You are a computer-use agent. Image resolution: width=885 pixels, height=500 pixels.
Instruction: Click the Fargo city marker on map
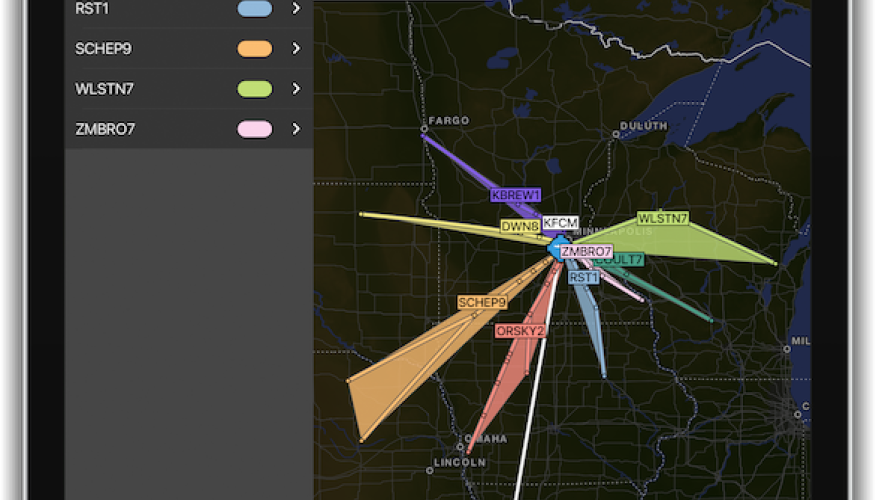click(x=424, y=129)
